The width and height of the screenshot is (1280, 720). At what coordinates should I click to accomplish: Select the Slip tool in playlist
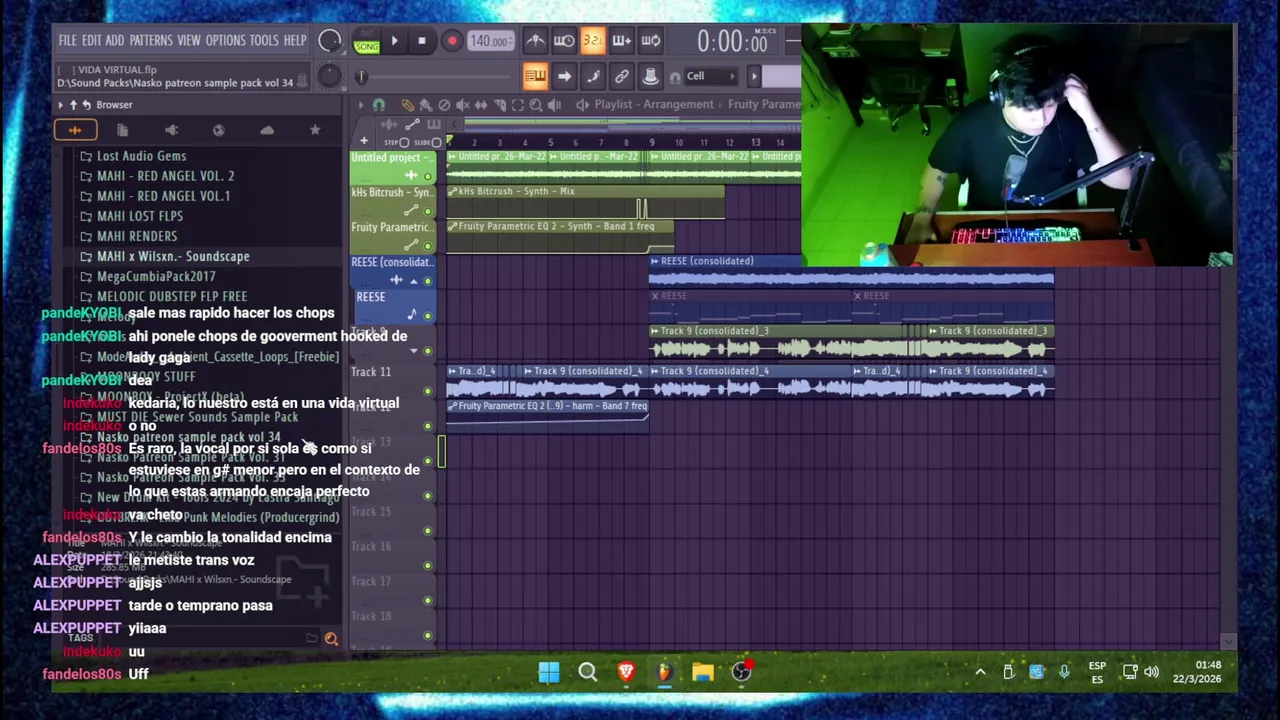click(x=481, y=105)
